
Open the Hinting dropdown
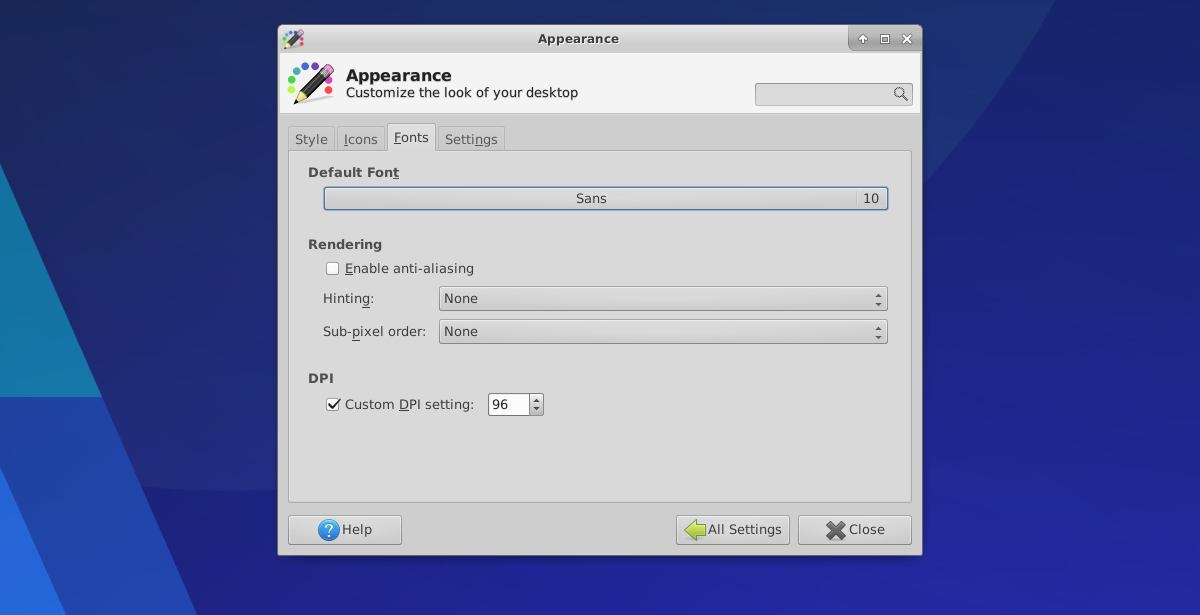(662, 299)
